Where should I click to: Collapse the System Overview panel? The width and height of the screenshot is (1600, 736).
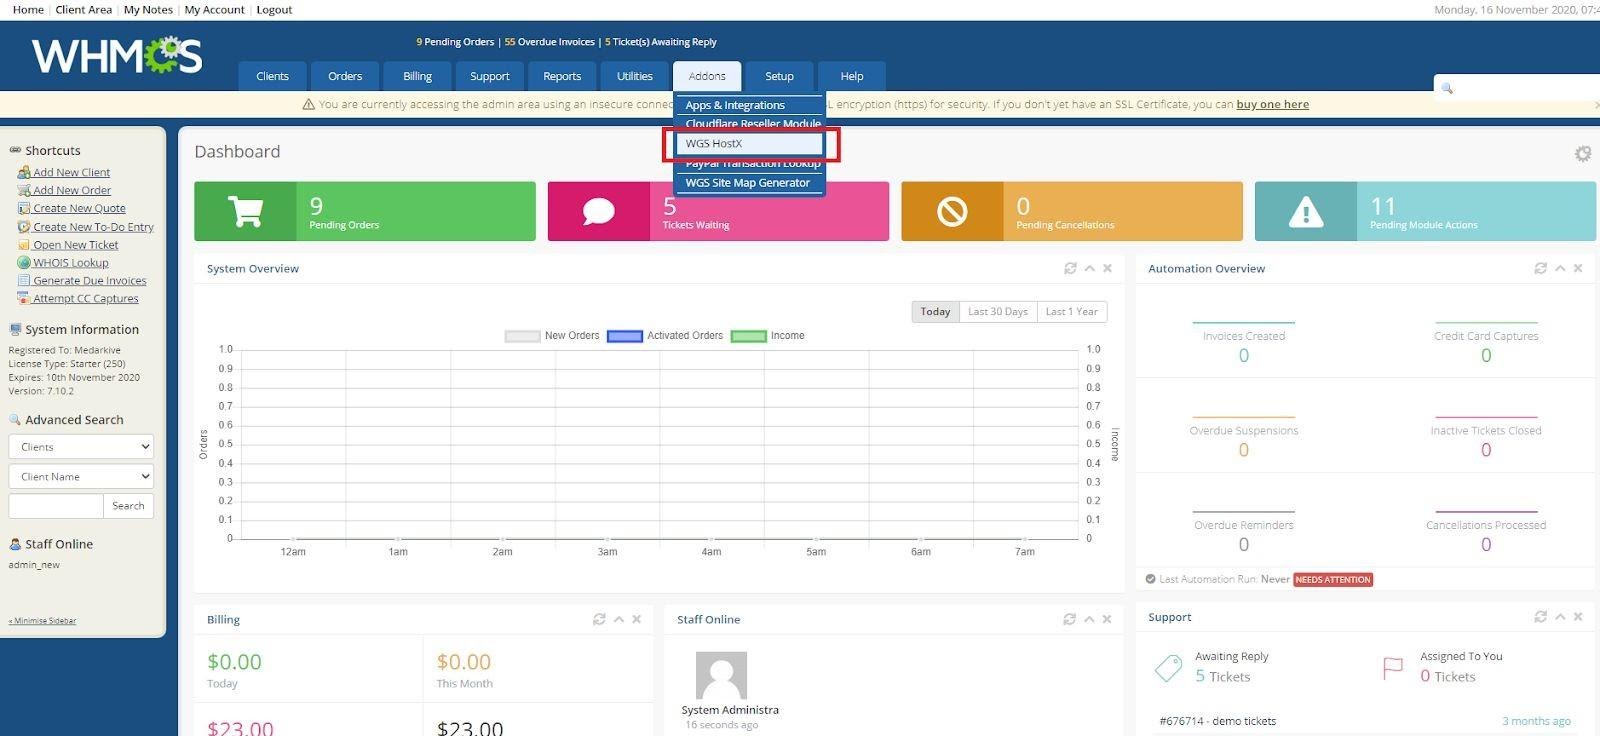coord(1090,268)
